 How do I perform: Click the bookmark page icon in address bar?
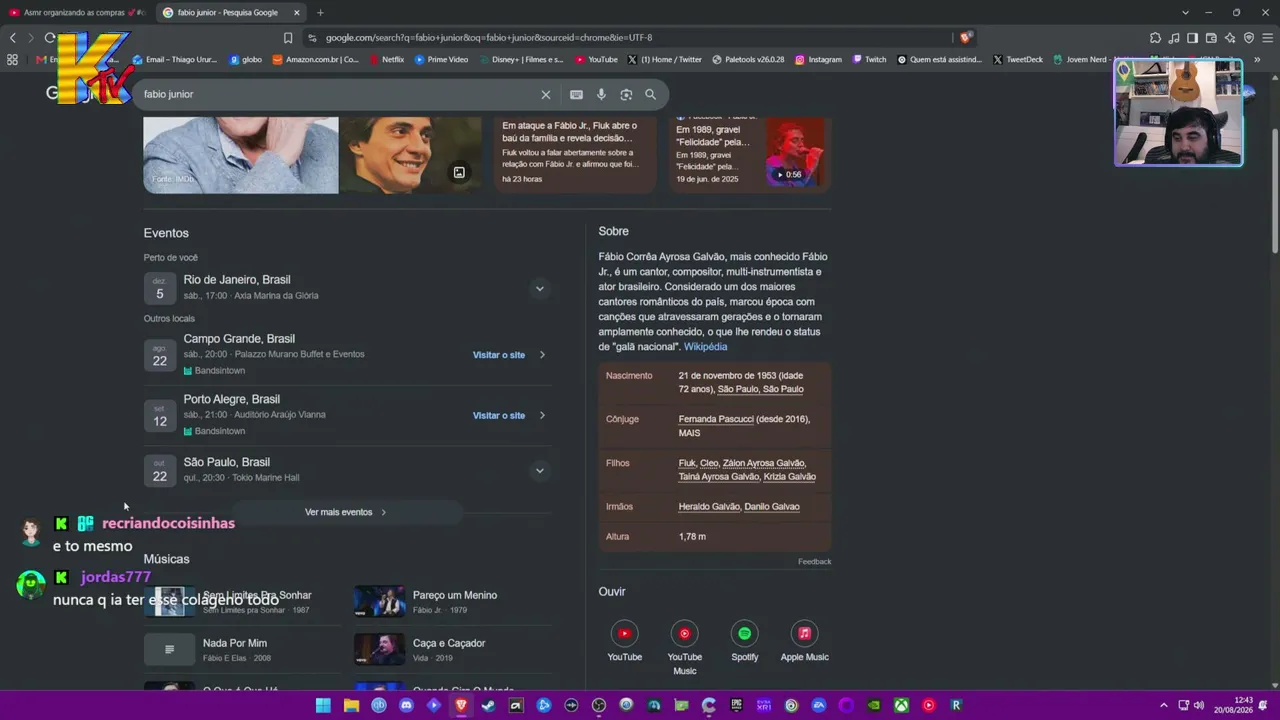[x=288, y=38]
